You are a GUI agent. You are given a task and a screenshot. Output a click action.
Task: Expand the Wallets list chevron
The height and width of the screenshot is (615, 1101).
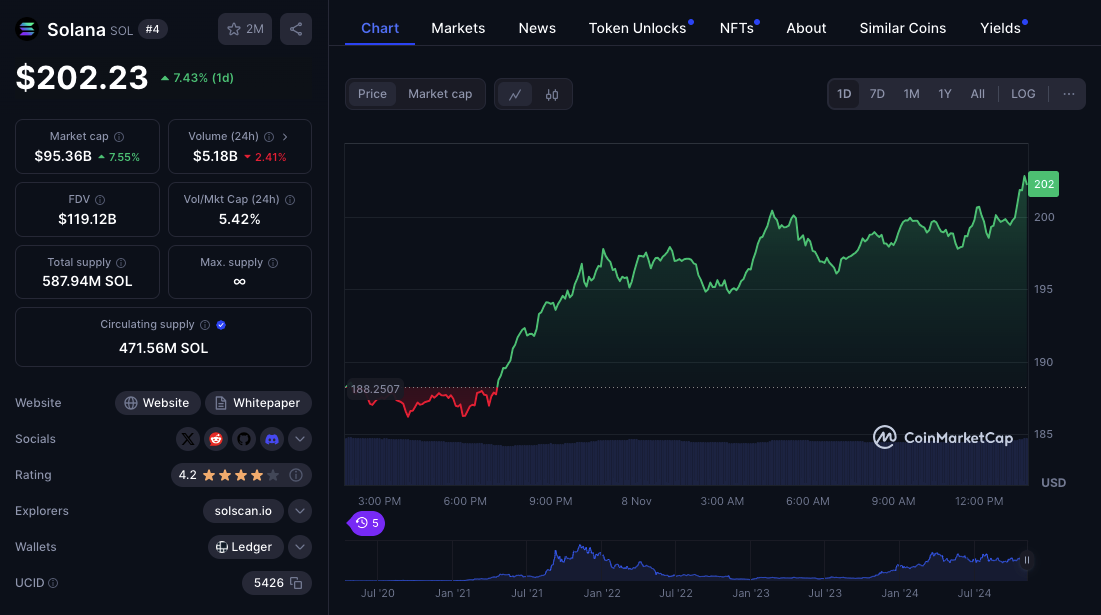point(300,547)
